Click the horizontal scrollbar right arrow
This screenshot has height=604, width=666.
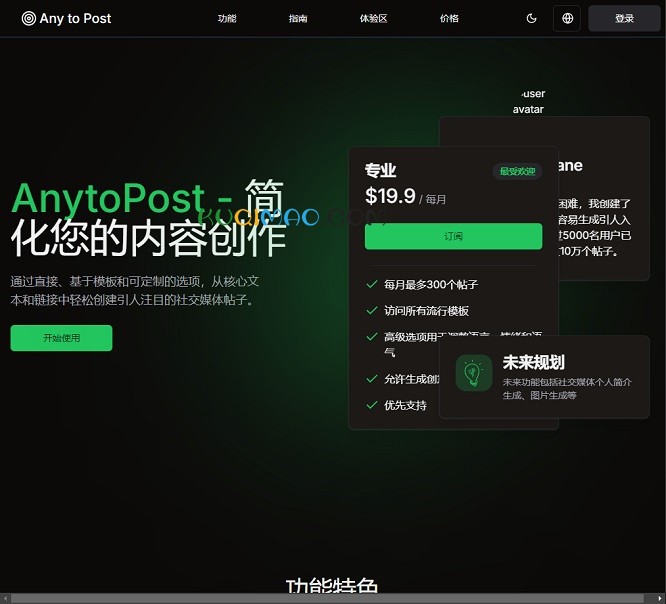[660, 598]
